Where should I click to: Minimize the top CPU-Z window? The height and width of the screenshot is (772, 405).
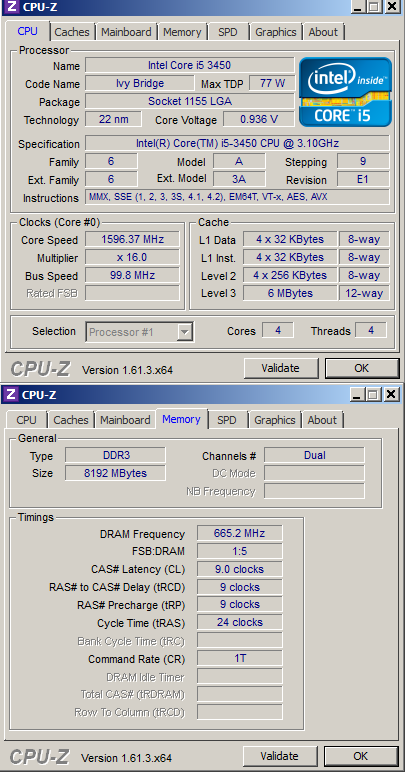358,6
